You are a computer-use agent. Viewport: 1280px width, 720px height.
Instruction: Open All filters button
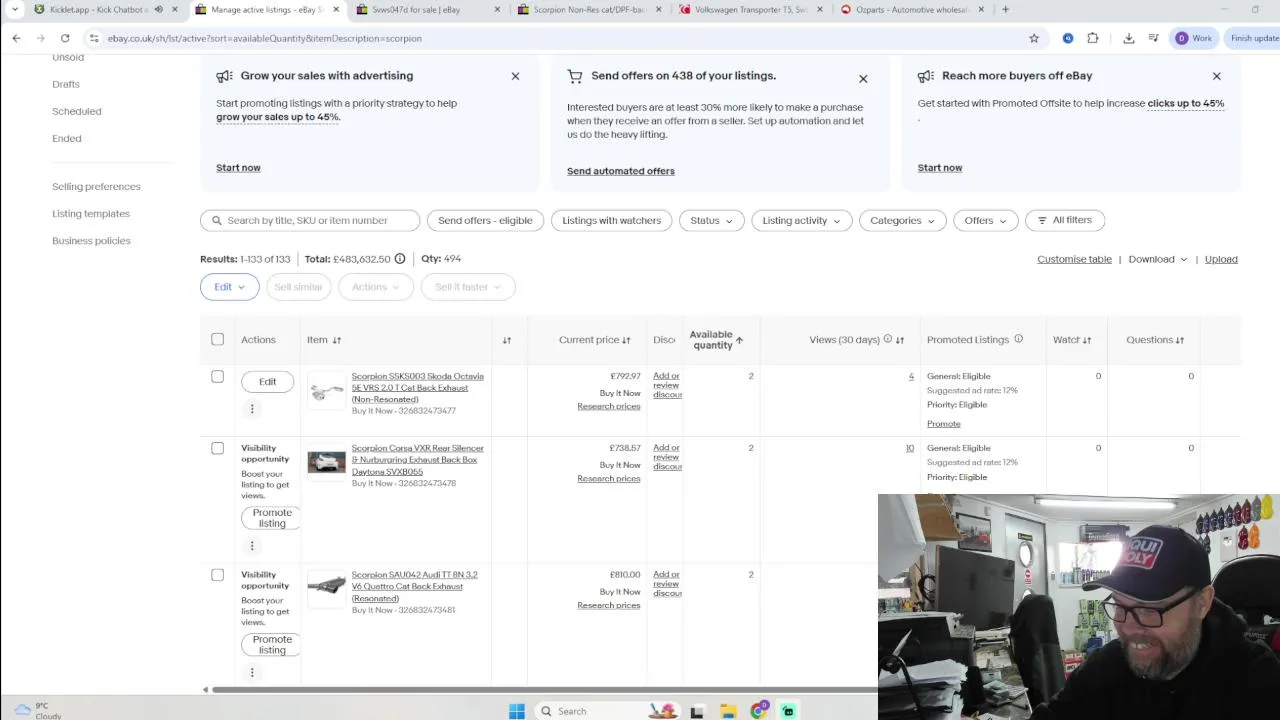1064,220
